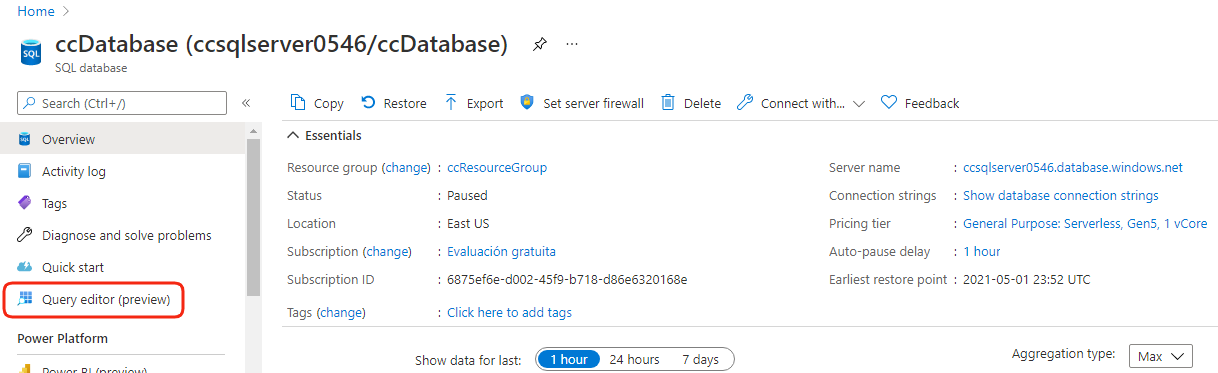Change the resource group
Viewport: 1218px width, 373px height.
(406, 167)
